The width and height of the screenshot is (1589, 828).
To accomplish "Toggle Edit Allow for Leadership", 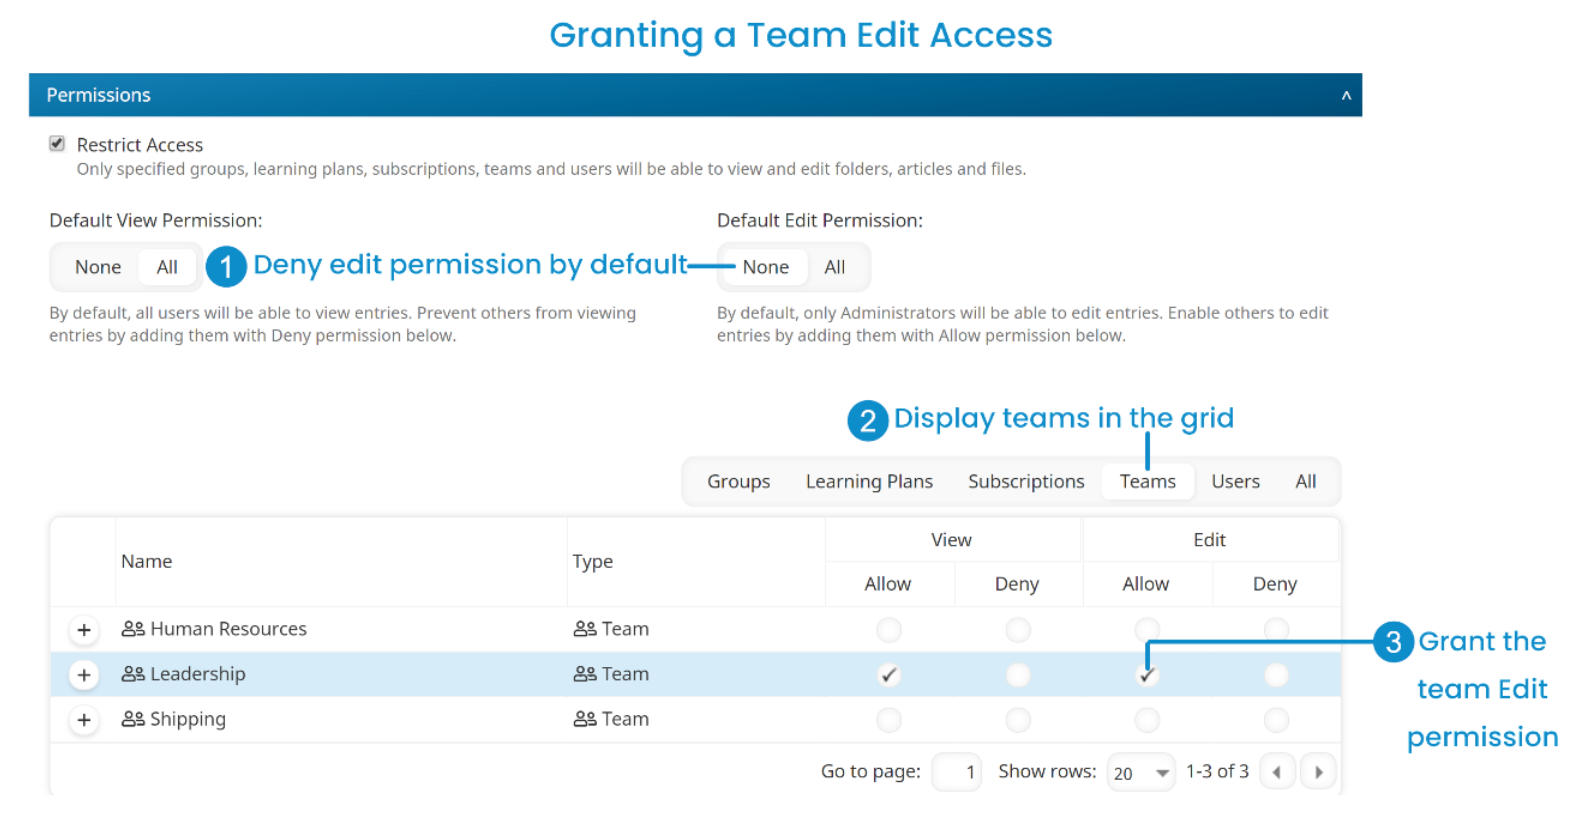I will (x=1147, y=675).
